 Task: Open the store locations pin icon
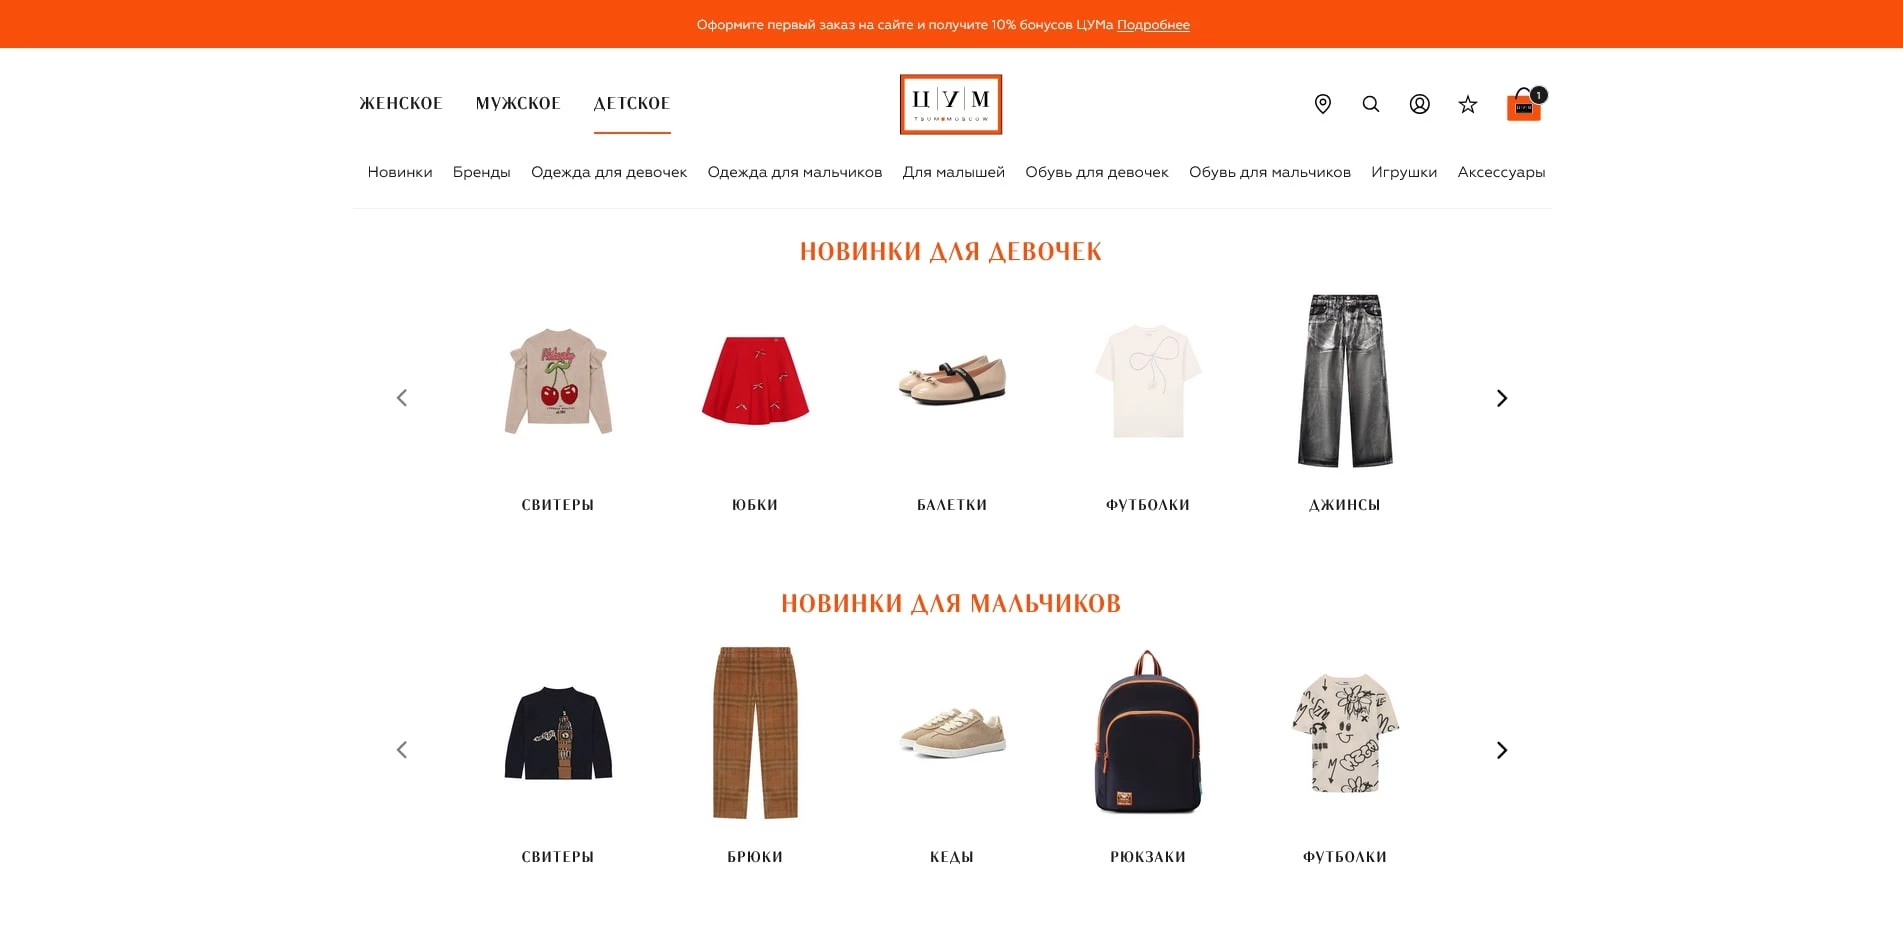pos(1322,104)
